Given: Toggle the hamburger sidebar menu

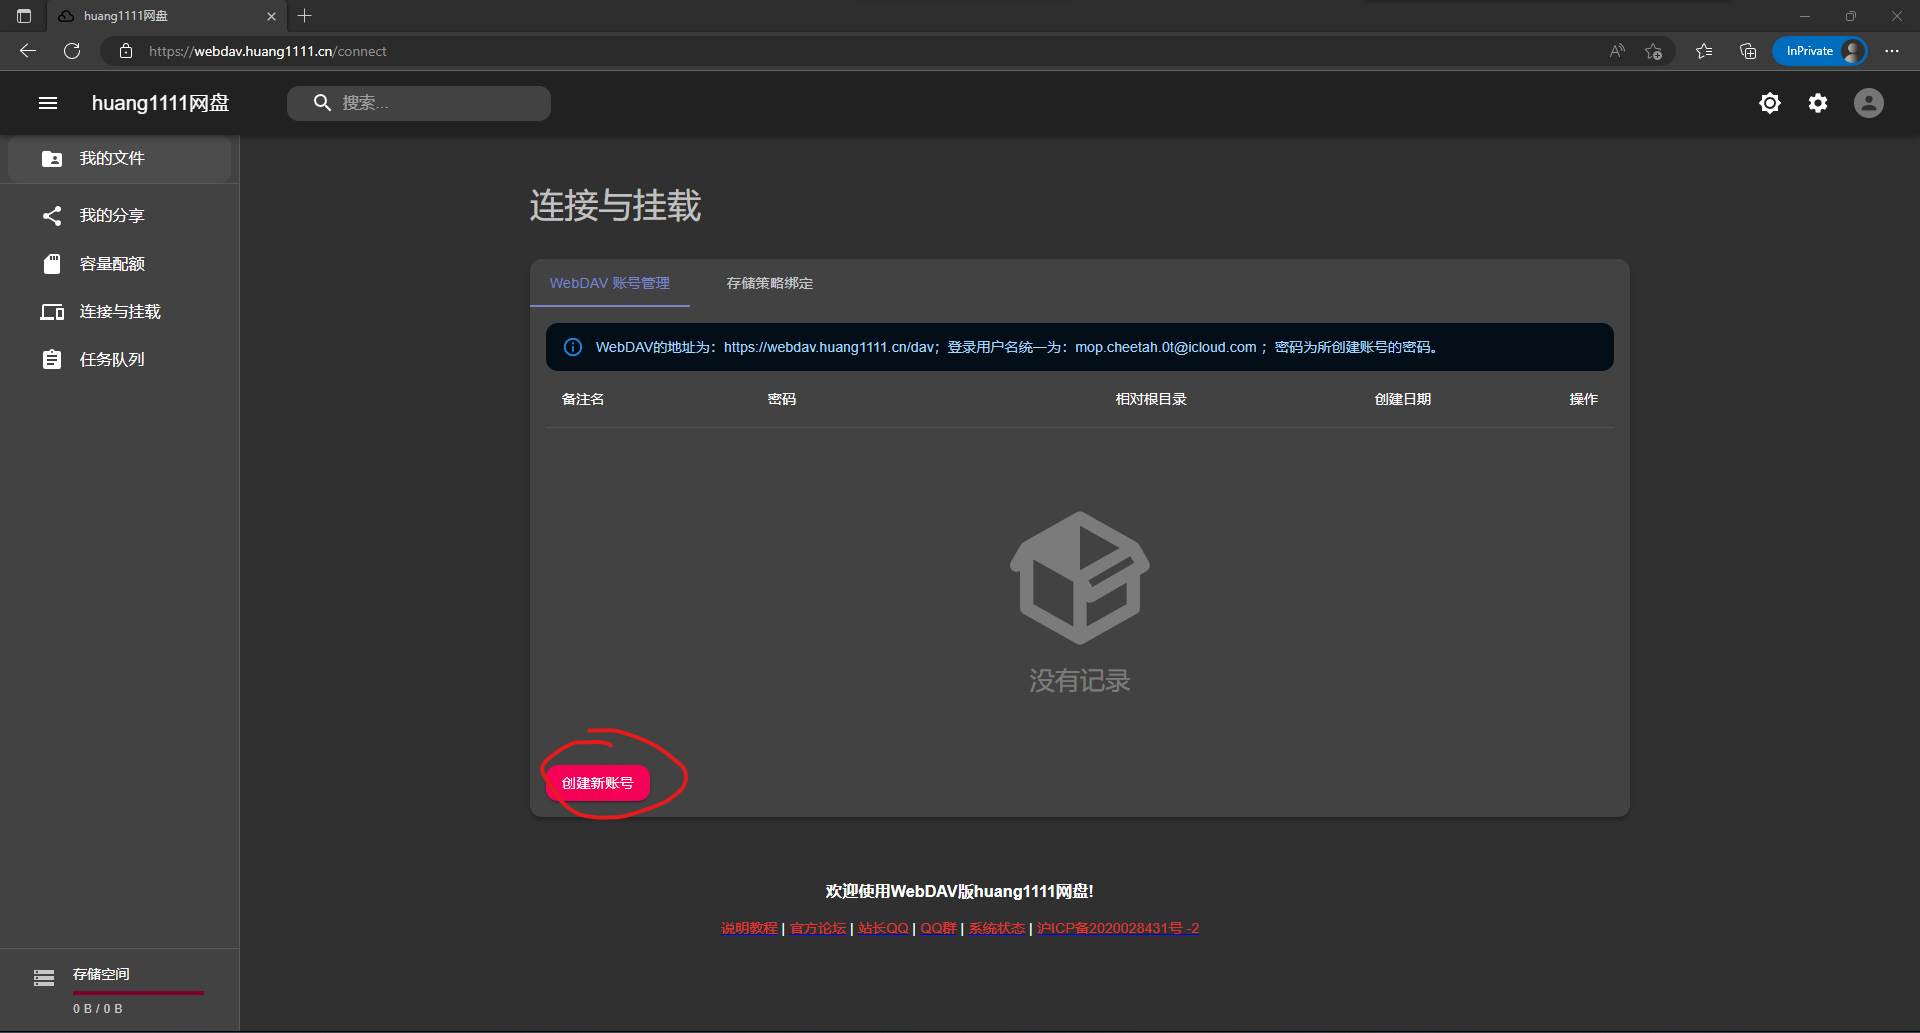Looking at the screenshot, I should pos(48,103).
